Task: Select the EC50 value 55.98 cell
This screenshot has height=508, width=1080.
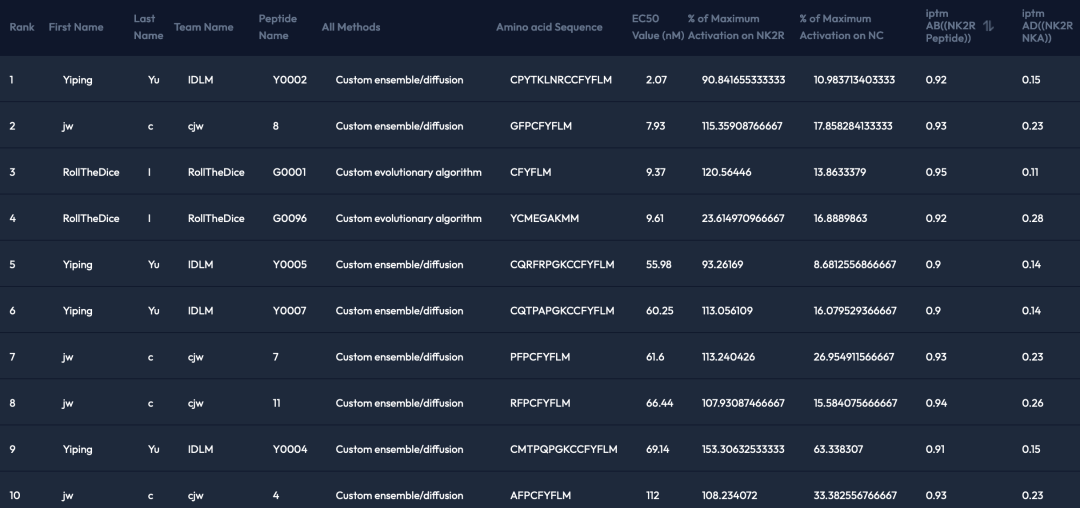Action: pyautogui.click(x=658, y=265)
